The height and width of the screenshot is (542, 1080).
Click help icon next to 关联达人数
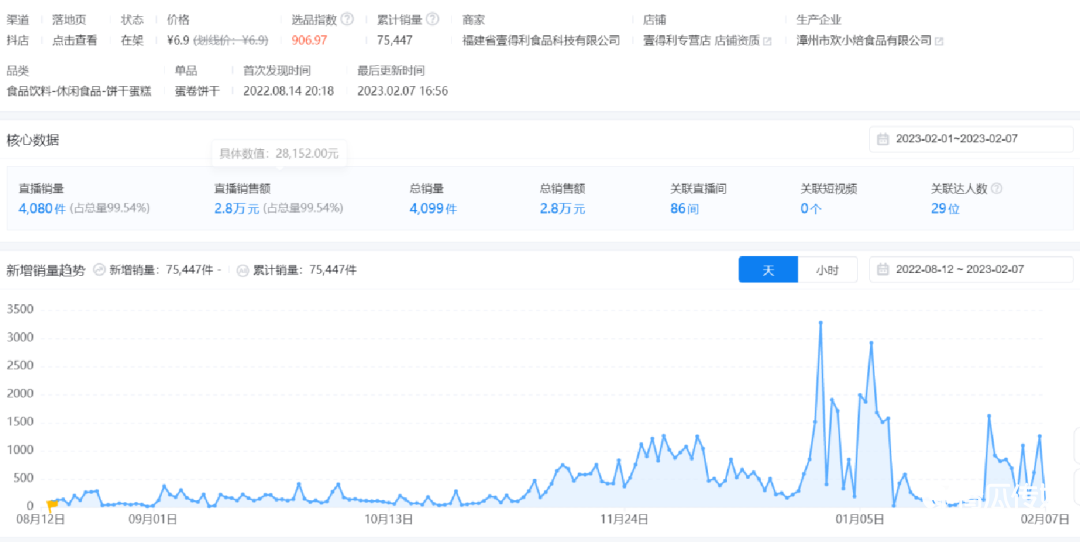tap(996, 188)
